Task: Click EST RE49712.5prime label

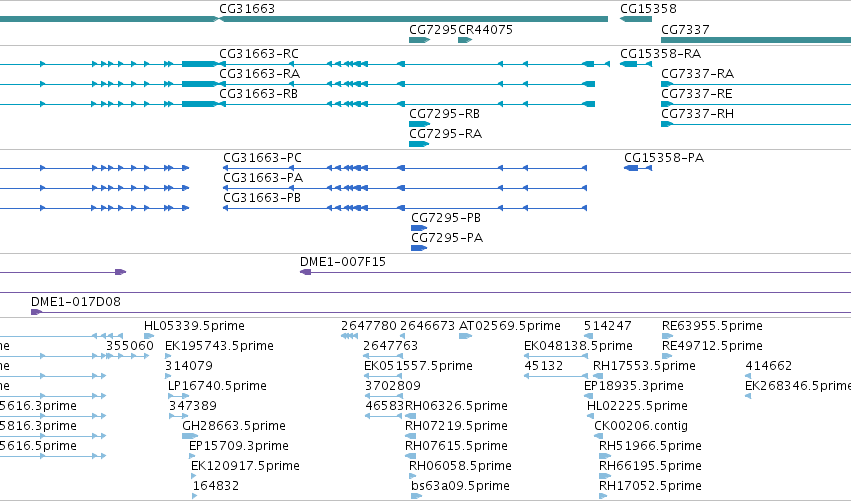Action: tap(712, 346)
